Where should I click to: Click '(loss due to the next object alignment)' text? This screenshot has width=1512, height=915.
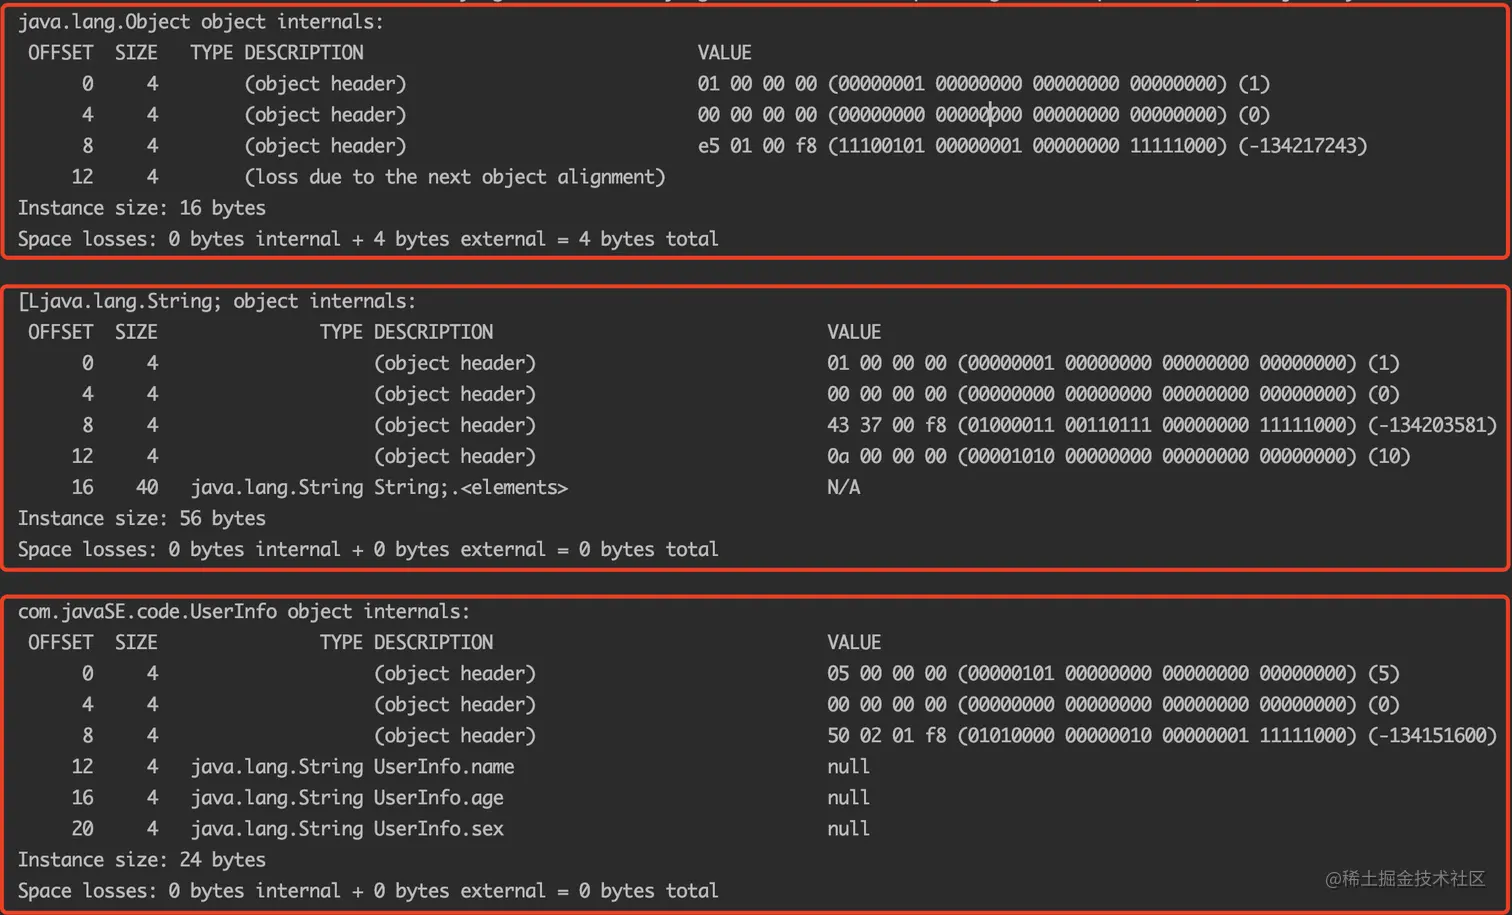tap(455, 177)
